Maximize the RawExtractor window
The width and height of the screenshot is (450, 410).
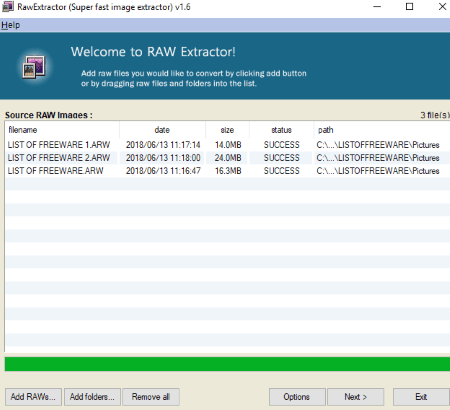coord(409,7)
